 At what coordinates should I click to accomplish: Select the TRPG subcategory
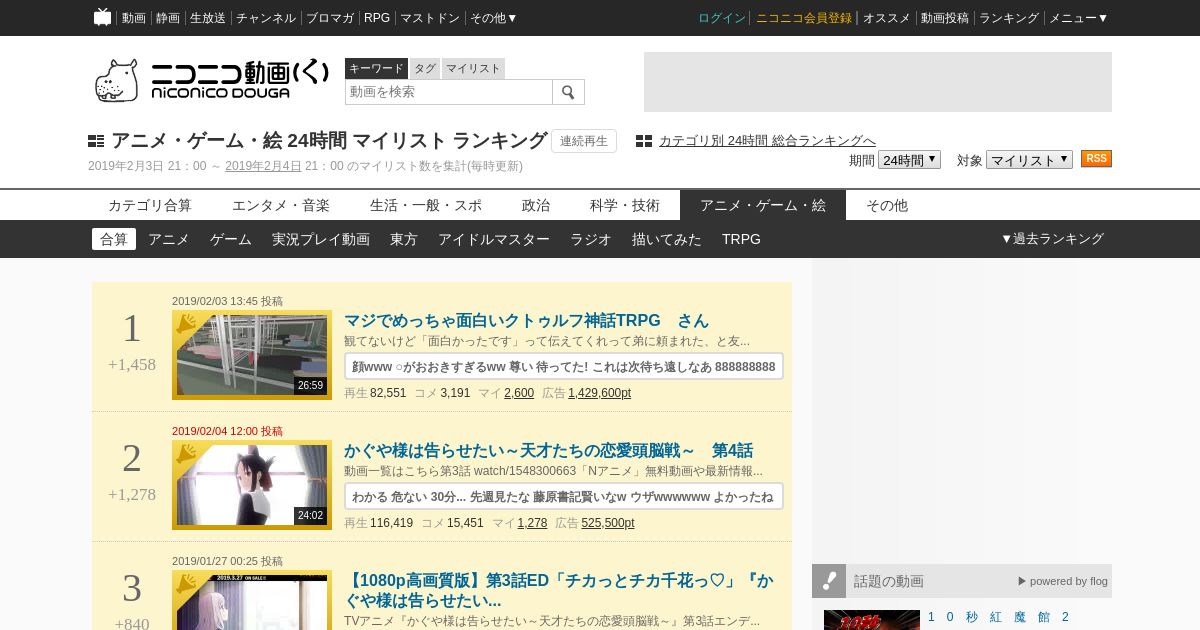pos(741,239)
